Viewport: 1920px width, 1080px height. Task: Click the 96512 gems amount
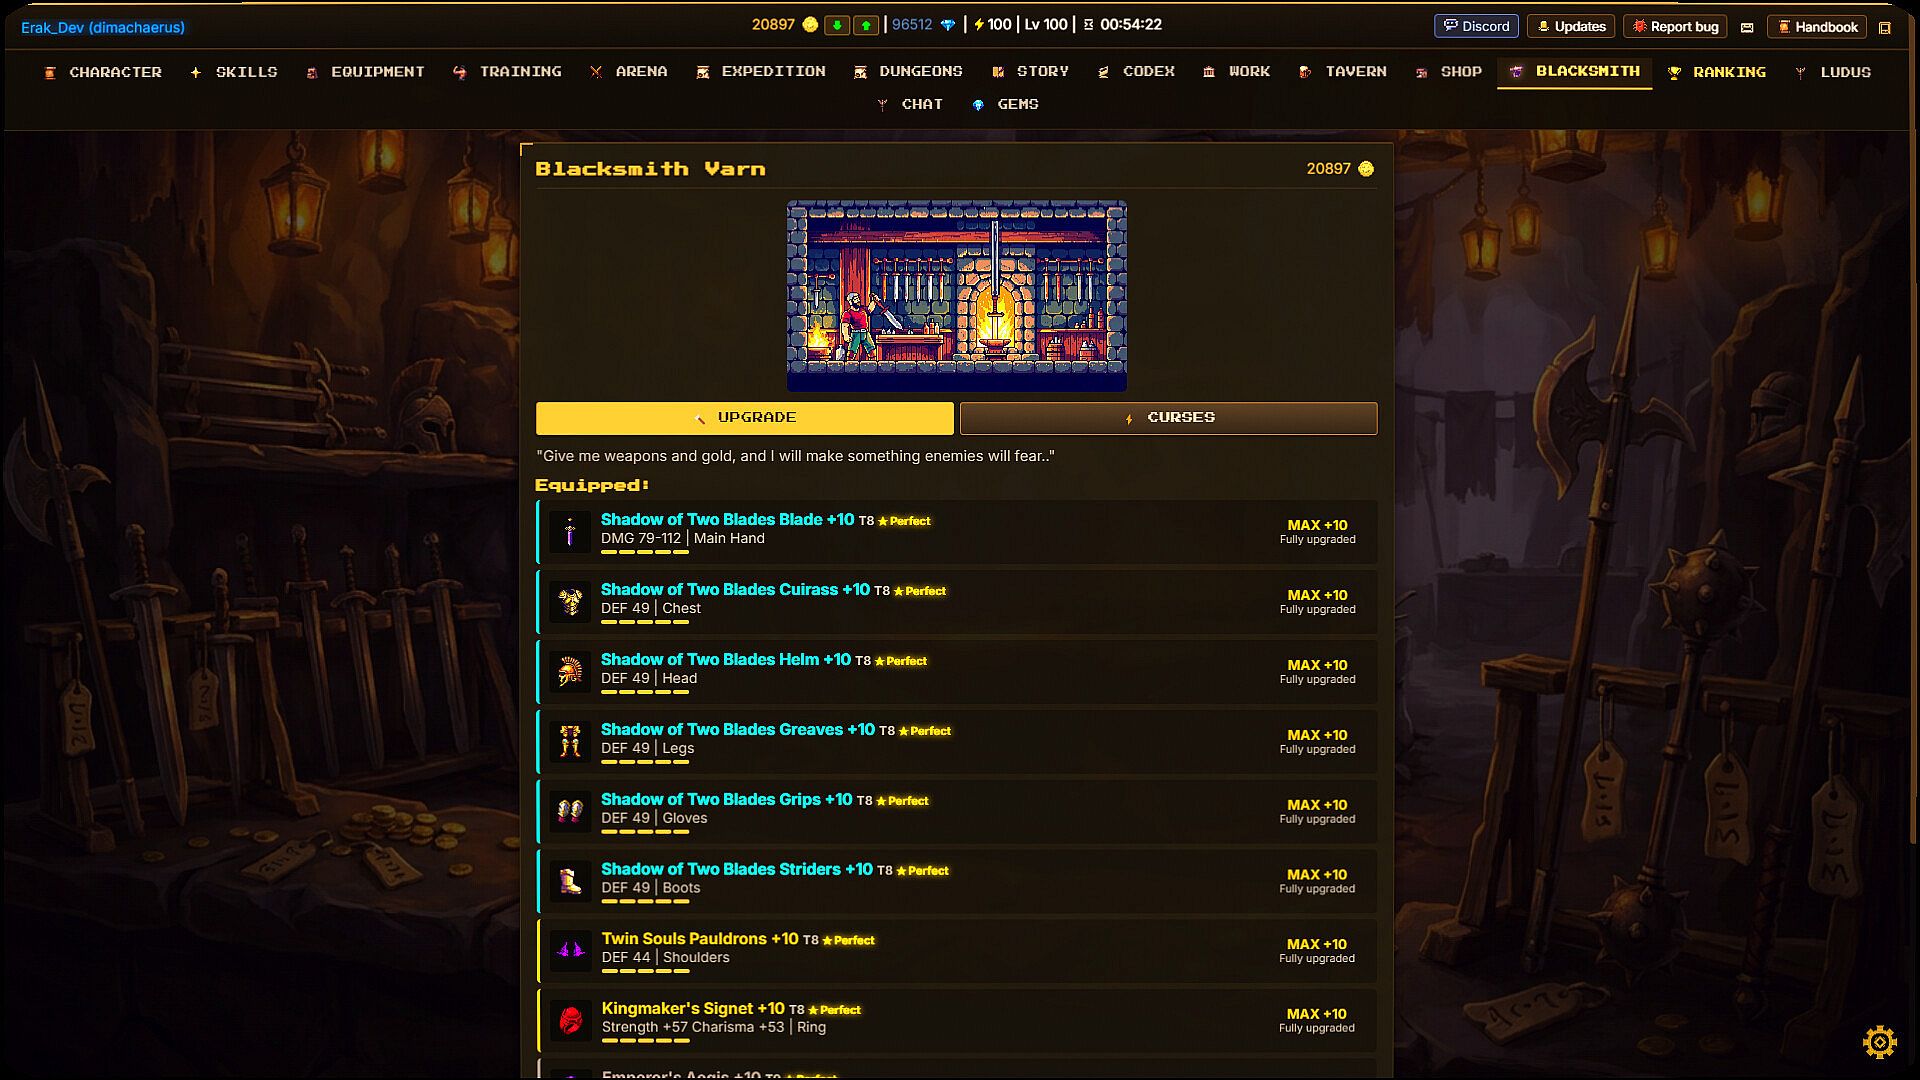pyautogui.click(x=912, y=25)
